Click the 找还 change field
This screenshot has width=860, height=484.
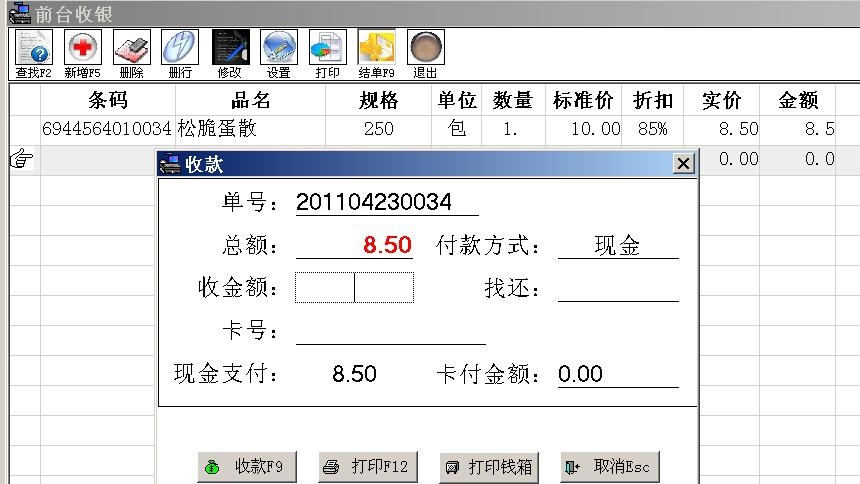(618, 288)
